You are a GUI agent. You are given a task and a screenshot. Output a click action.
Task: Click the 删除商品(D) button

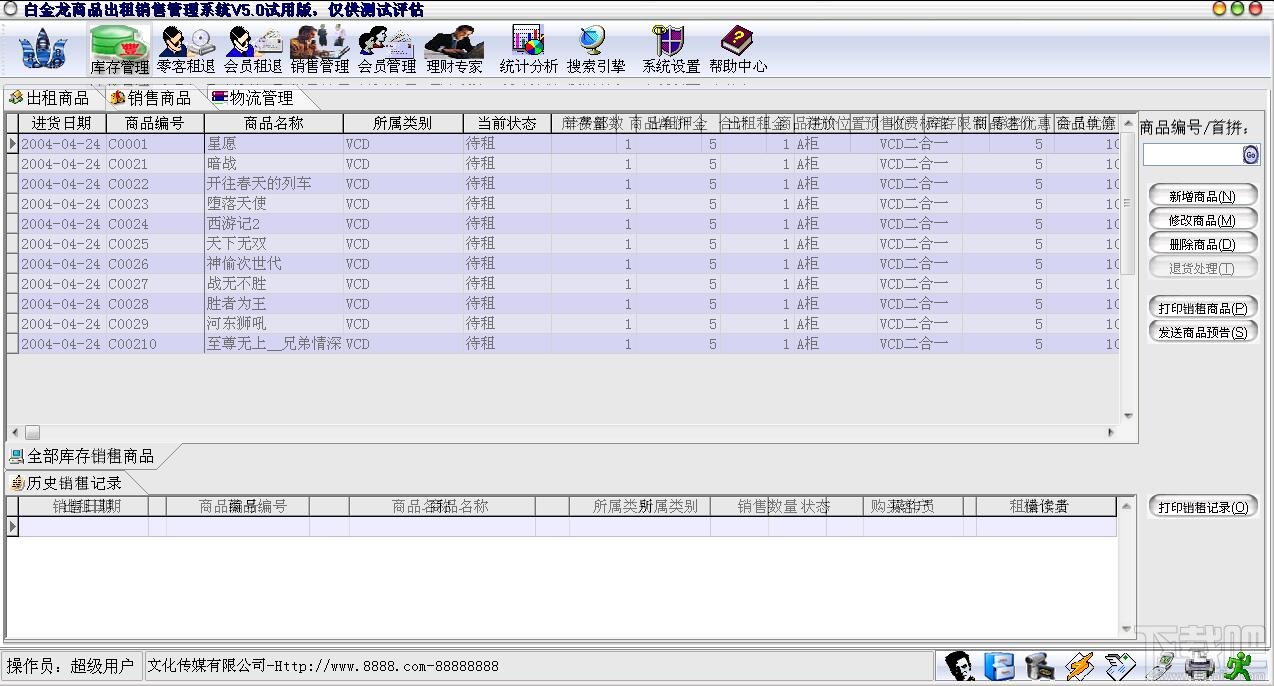tap(1202, 243)
